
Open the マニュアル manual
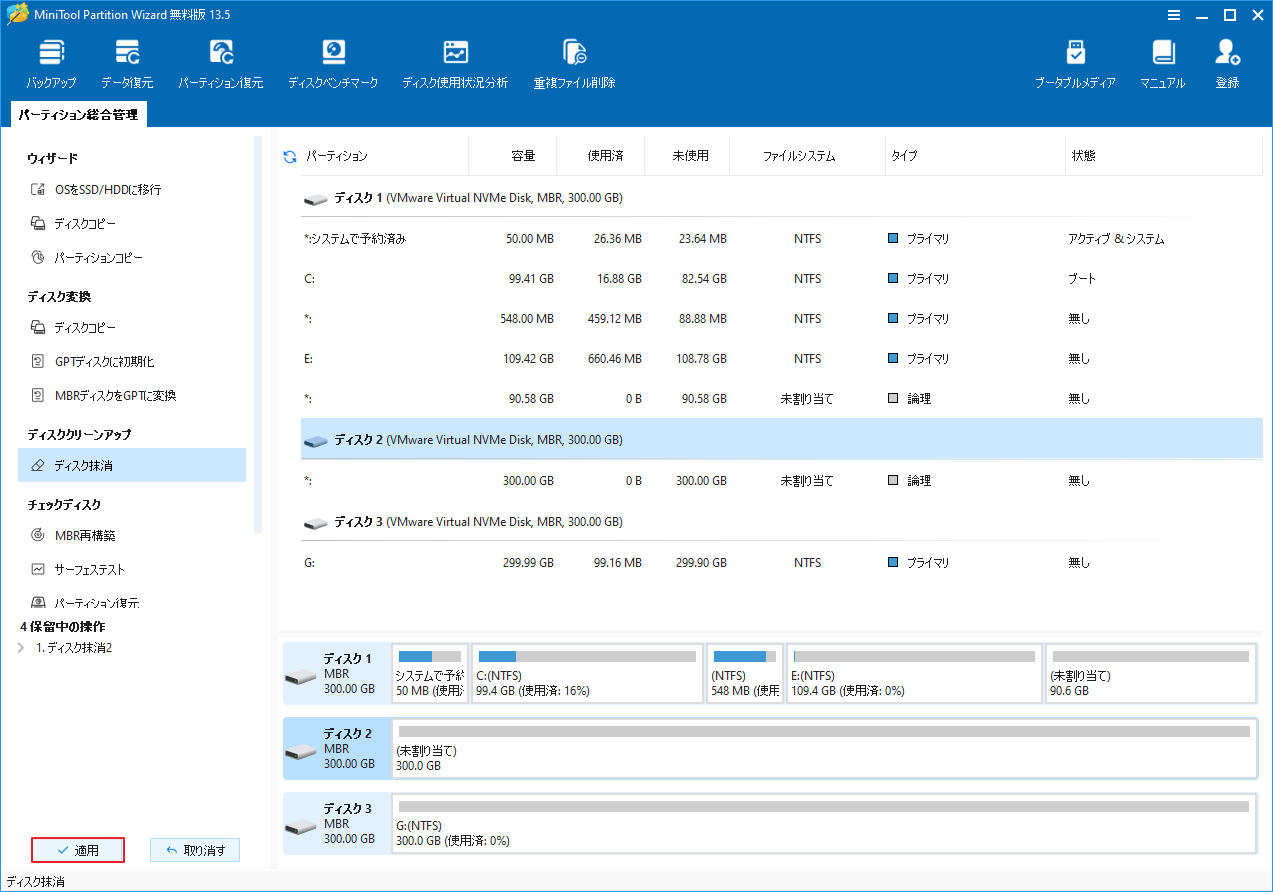1162,64
